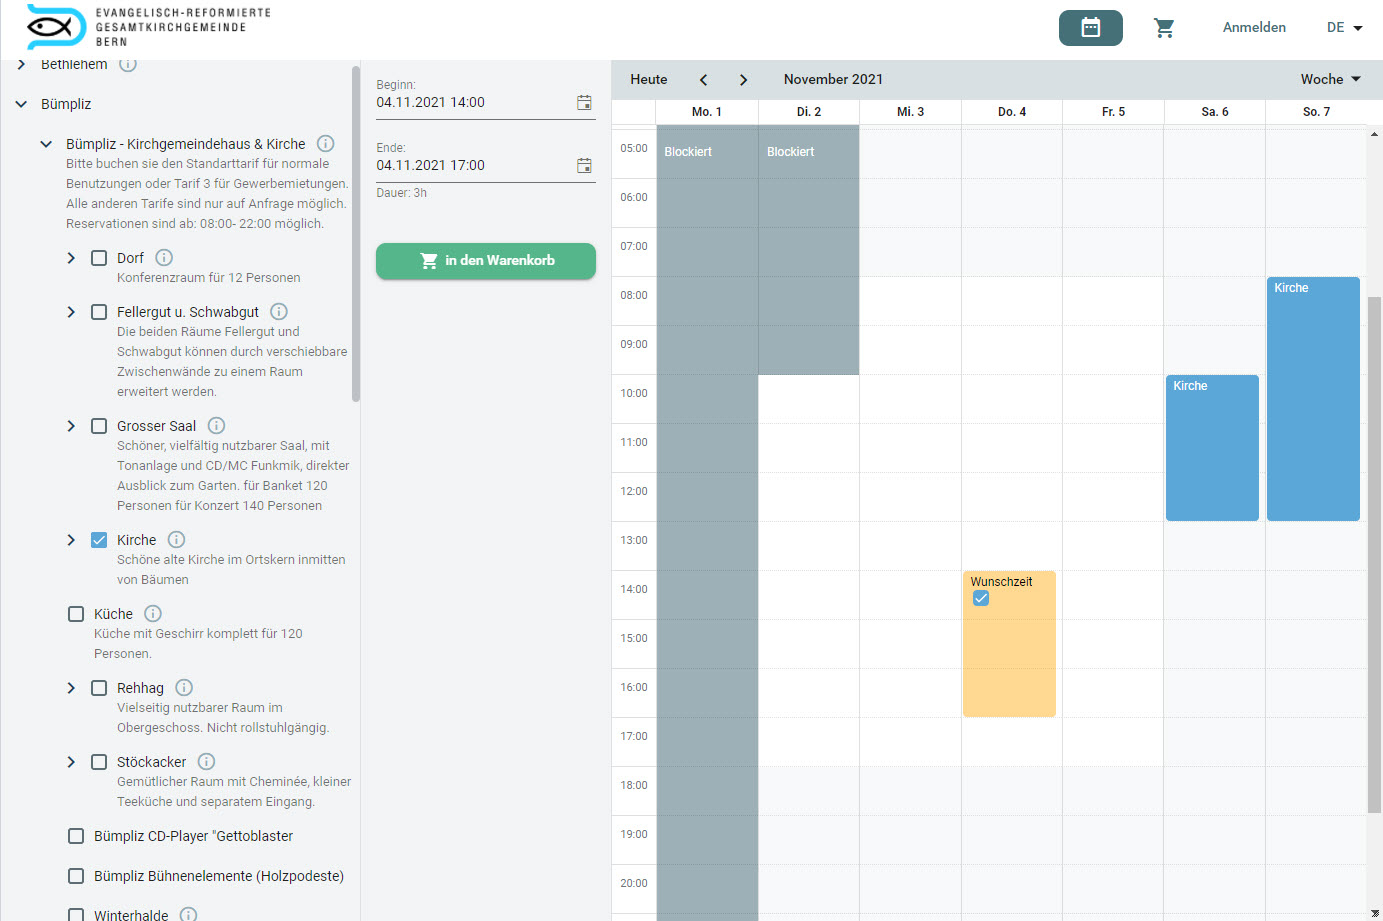Uncheck the Kirche room checkbox
Viewport: 1383px width, 921px height.
pyautogui.click(x=99, y=540)
